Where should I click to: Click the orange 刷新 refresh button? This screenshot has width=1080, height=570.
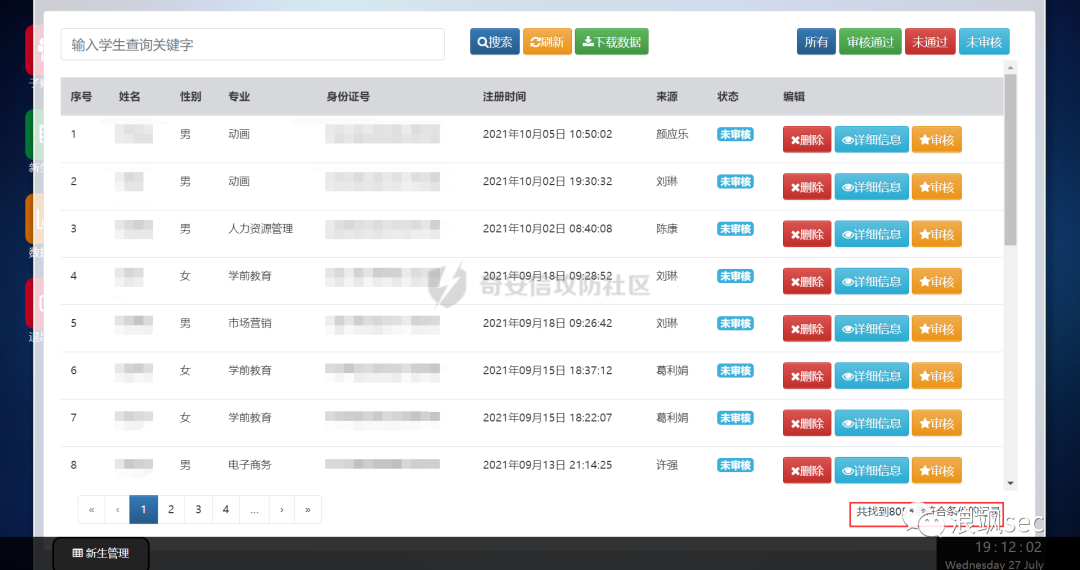tap(547, 42)
